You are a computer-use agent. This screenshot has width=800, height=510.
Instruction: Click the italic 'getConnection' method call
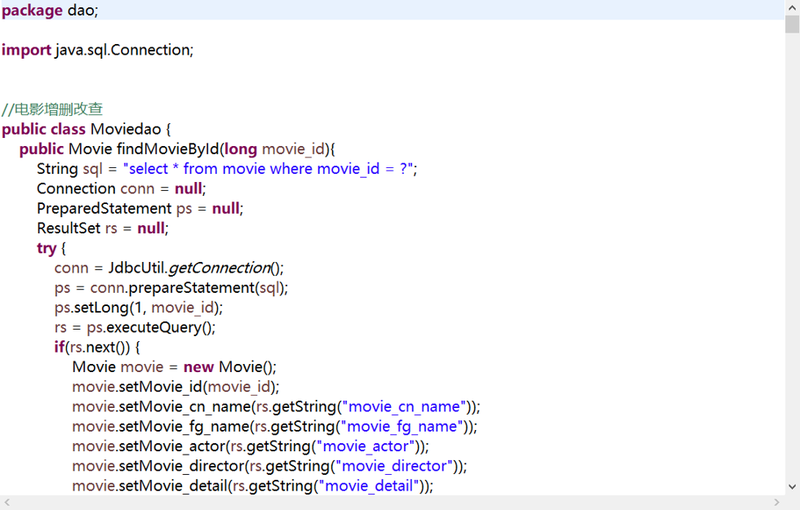click(x=219, y=268)
